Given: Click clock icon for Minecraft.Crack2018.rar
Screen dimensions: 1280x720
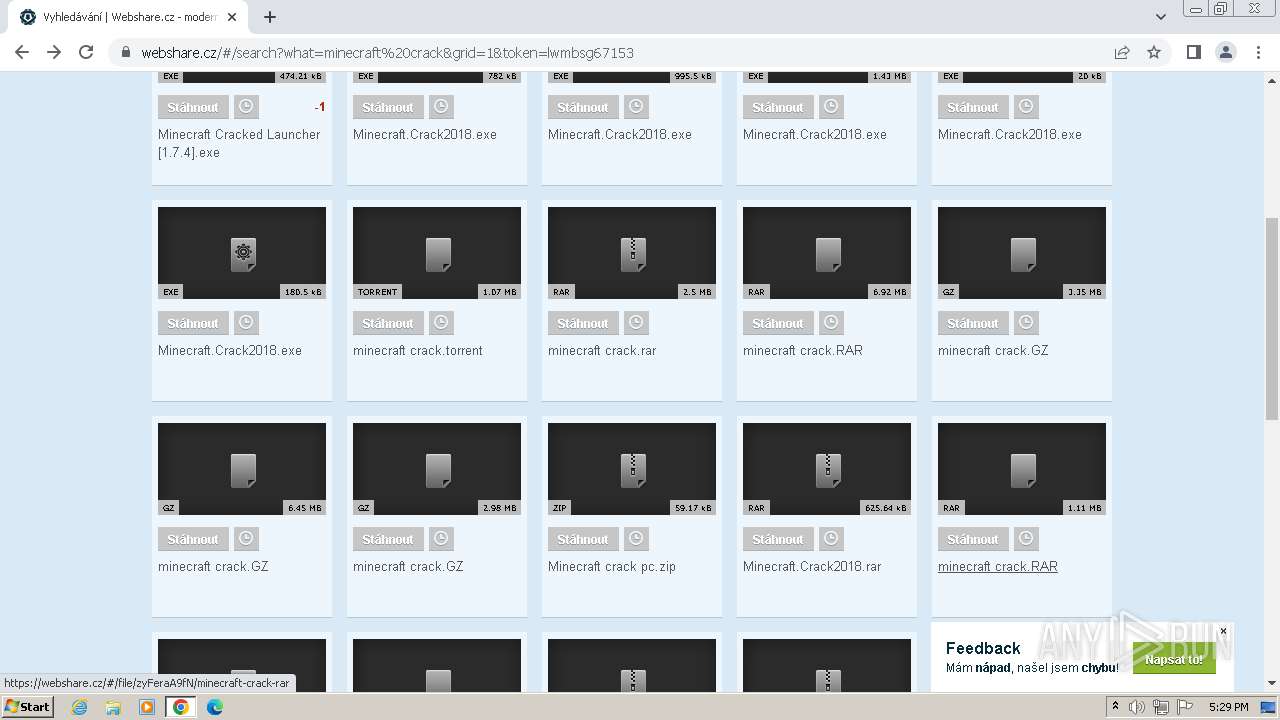Looking at the screenshot, I should tap(831, 539).
